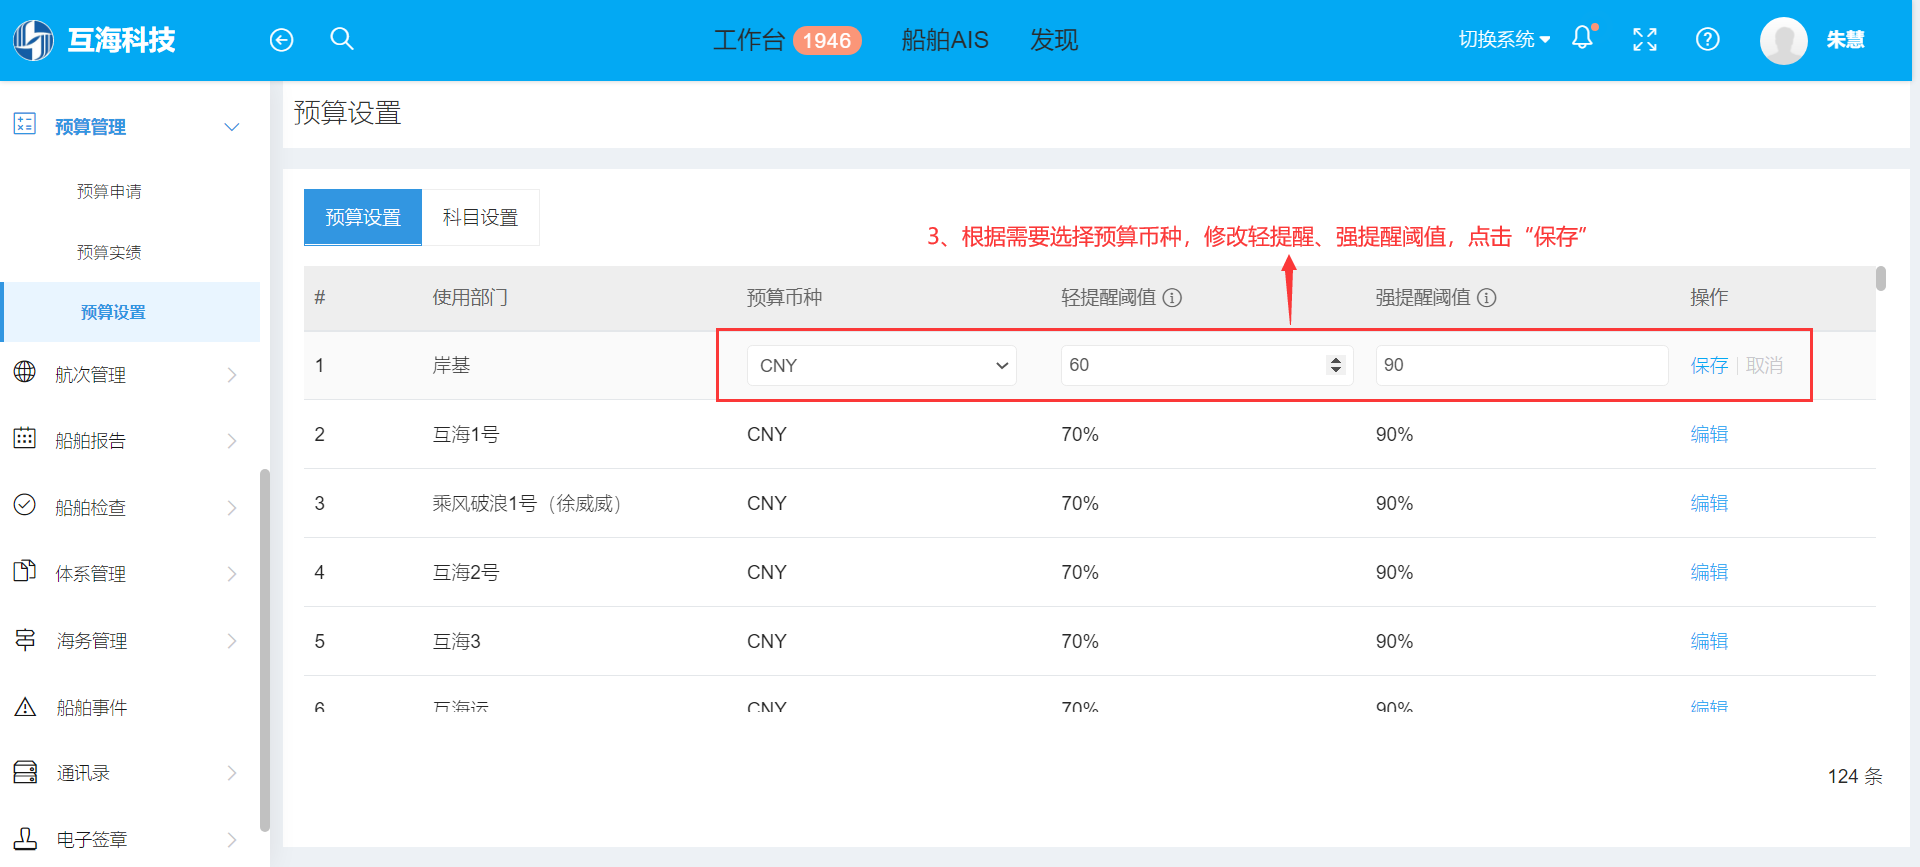This screenshot has height=867, width=1920.
Task: Click 编辑 for 互海1号
Action: coord(1709,434)
